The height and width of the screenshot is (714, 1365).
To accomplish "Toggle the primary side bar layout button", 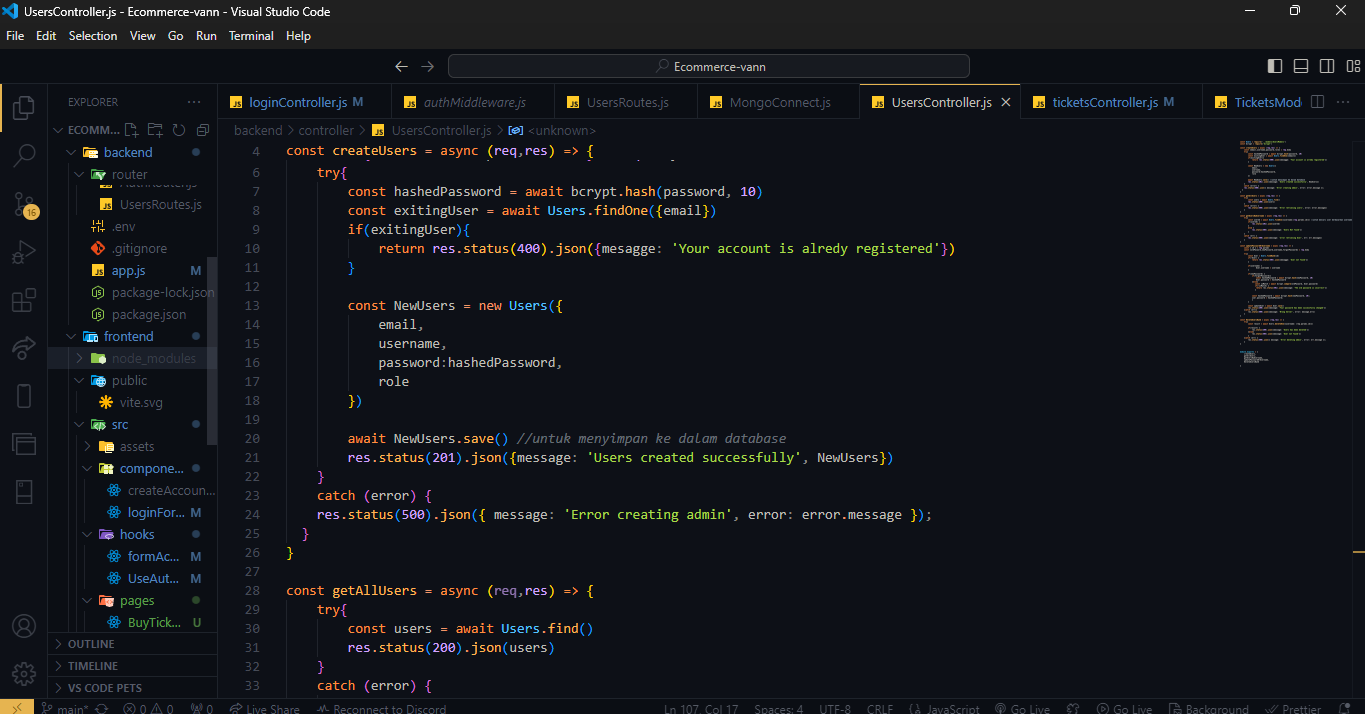I will pyautogui.click(x=1275, y=66).
